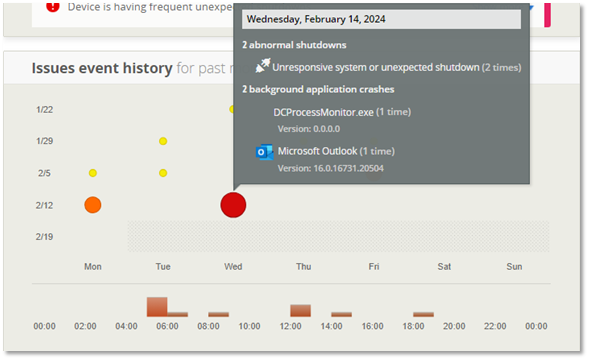The image size is (589, 360).
Task: Click the red alert icon beside Device message
Action: pyautogui.click(x=53, y=7)
